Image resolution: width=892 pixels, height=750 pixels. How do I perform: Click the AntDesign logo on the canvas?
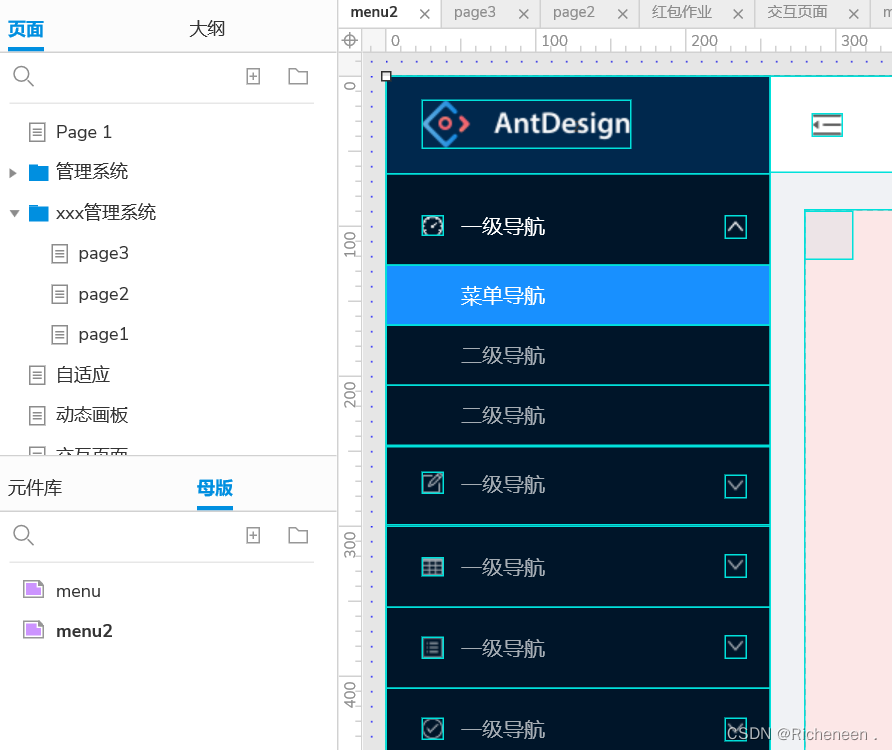(x=526, y=124)
